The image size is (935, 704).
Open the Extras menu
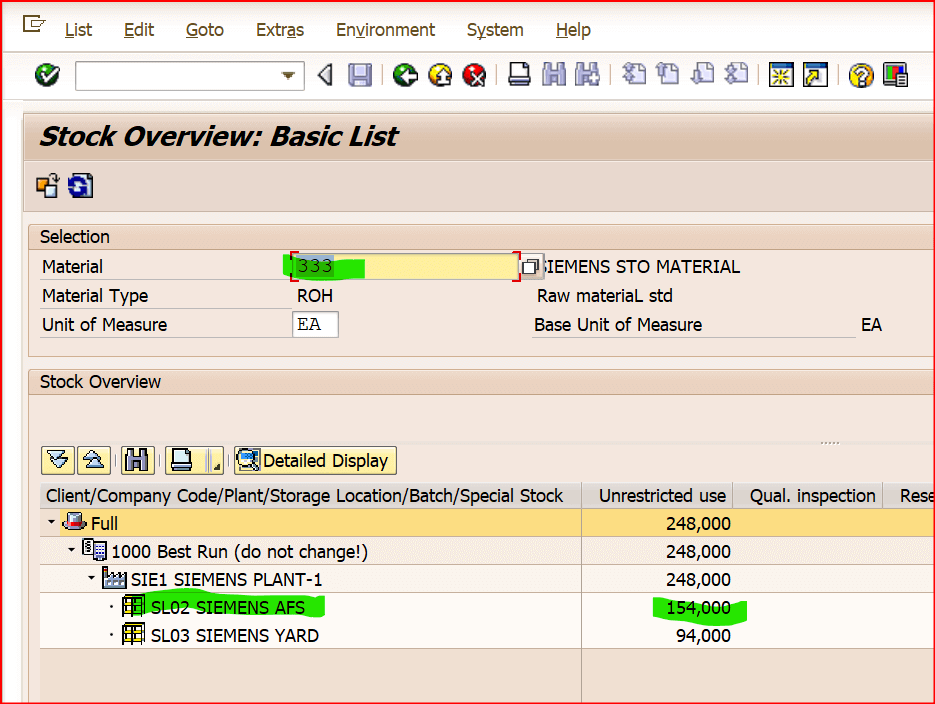click(280, 30)
